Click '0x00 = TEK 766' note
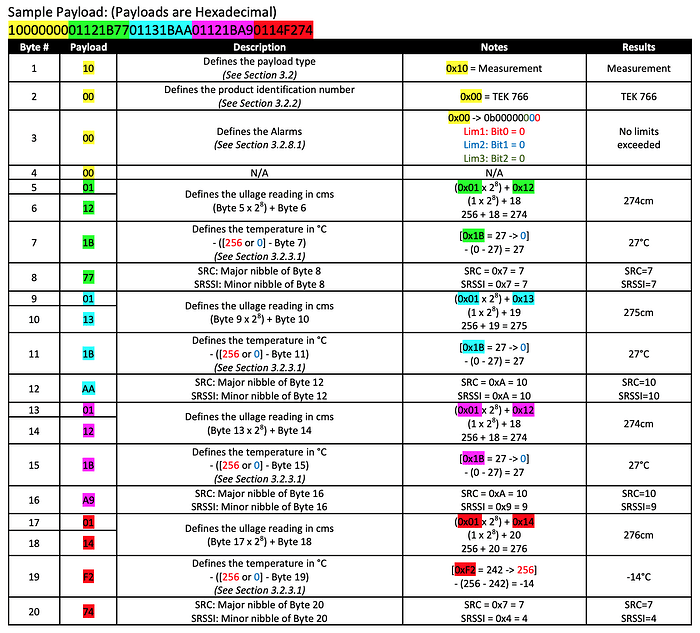This screenshot has width=700, height=633. (494, 96)
